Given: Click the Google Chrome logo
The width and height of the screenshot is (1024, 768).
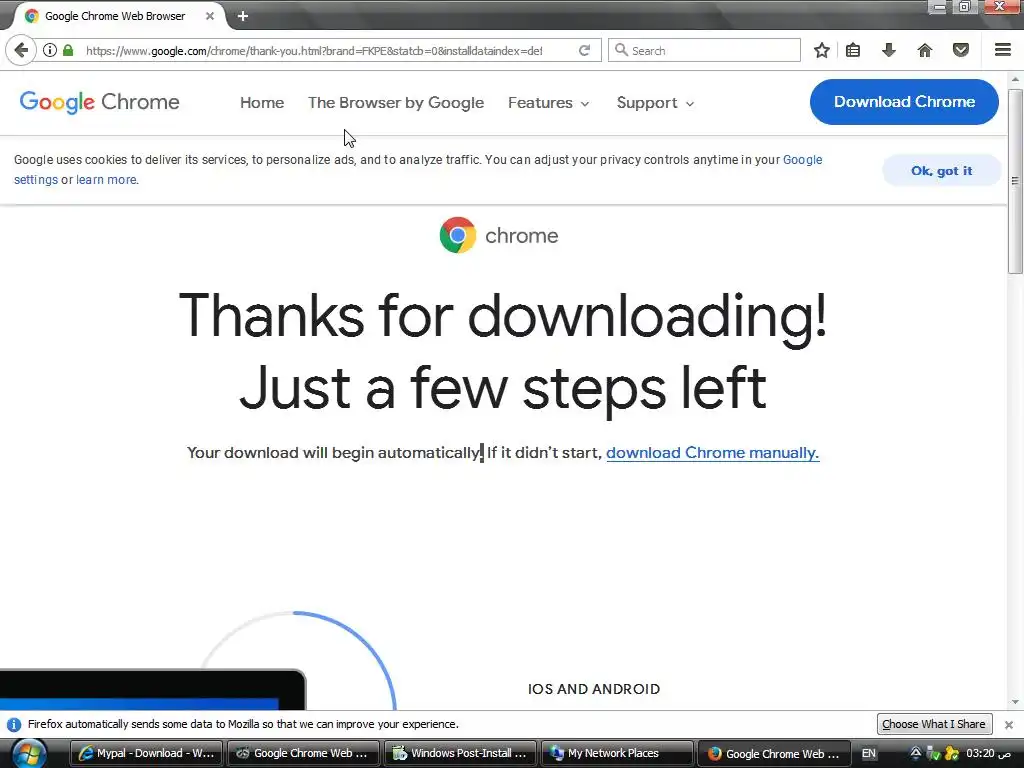Looking at the screenshot, I should click(99, 102).
